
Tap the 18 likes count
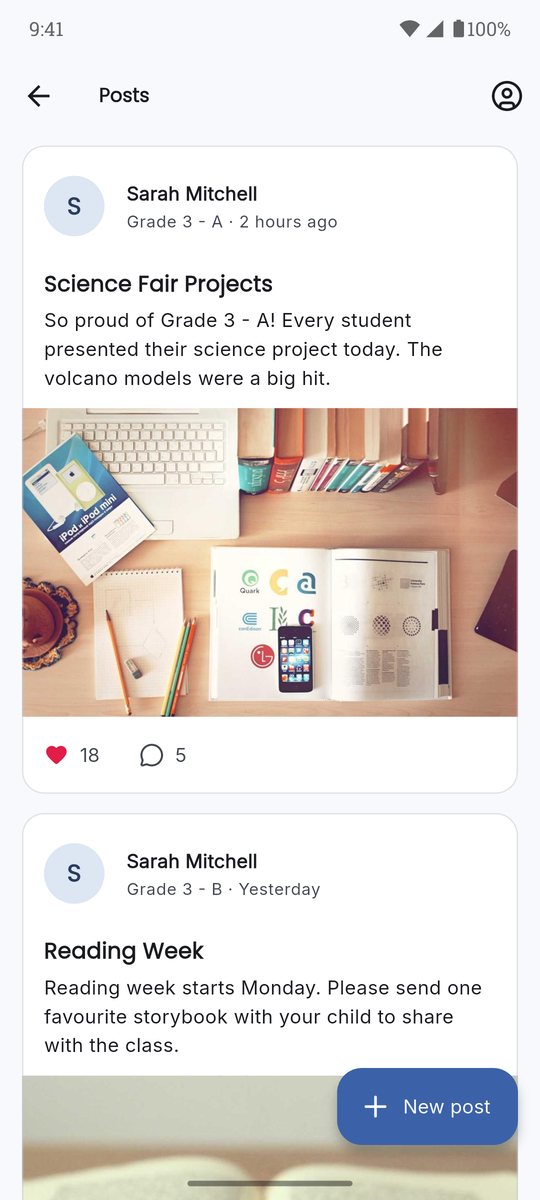(89, 755)
